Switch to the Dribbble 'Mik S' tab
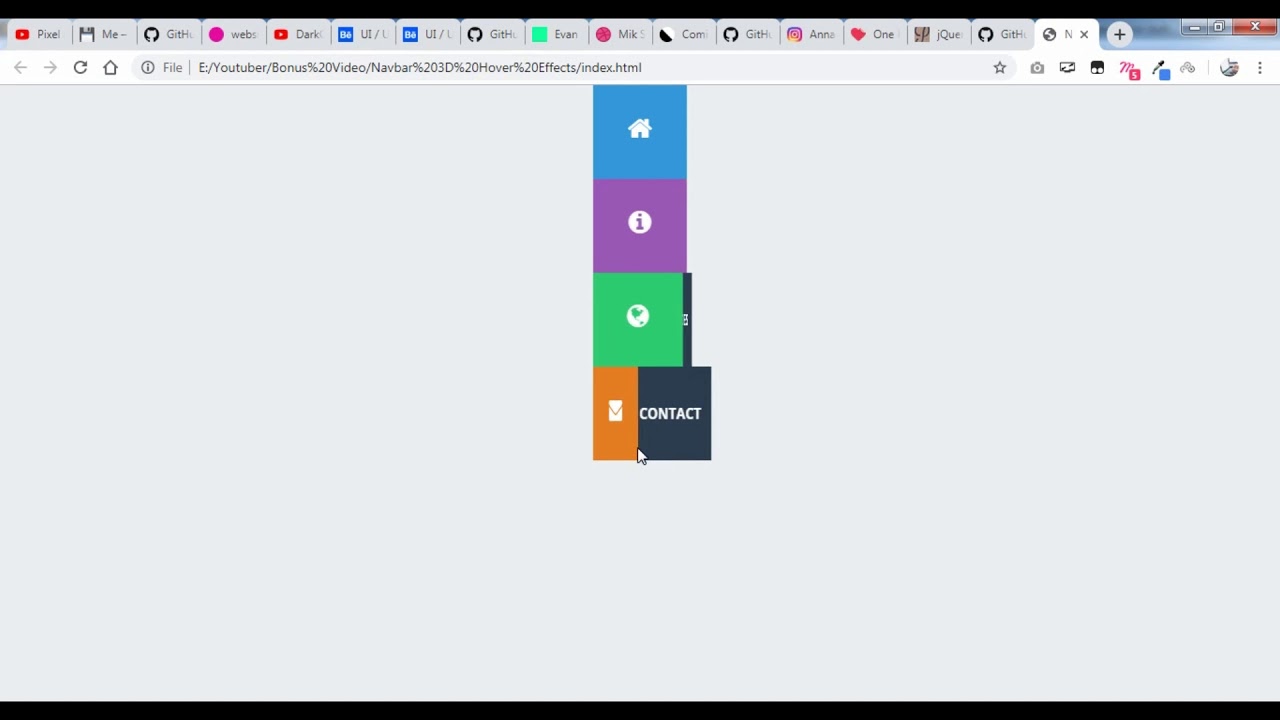1280x720 pixels. coord(619,34)
